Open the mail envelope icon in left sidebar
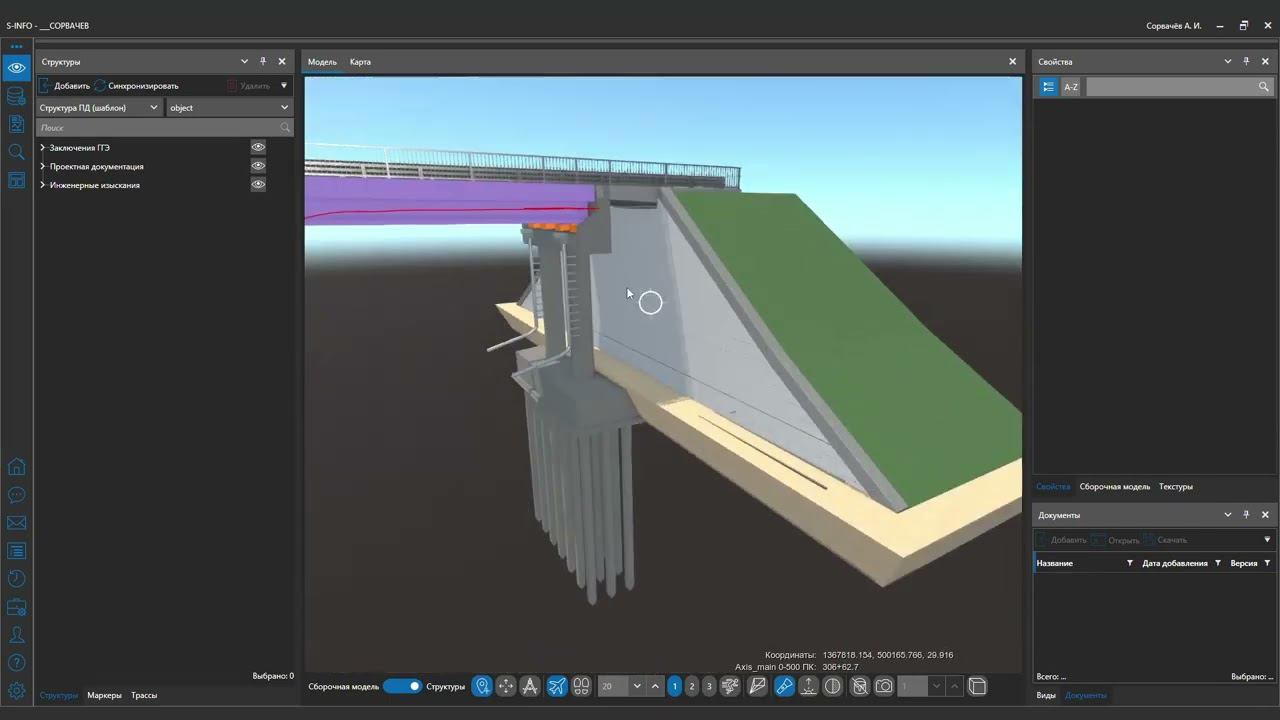1280x720 pixels. [x=16, y=523]
